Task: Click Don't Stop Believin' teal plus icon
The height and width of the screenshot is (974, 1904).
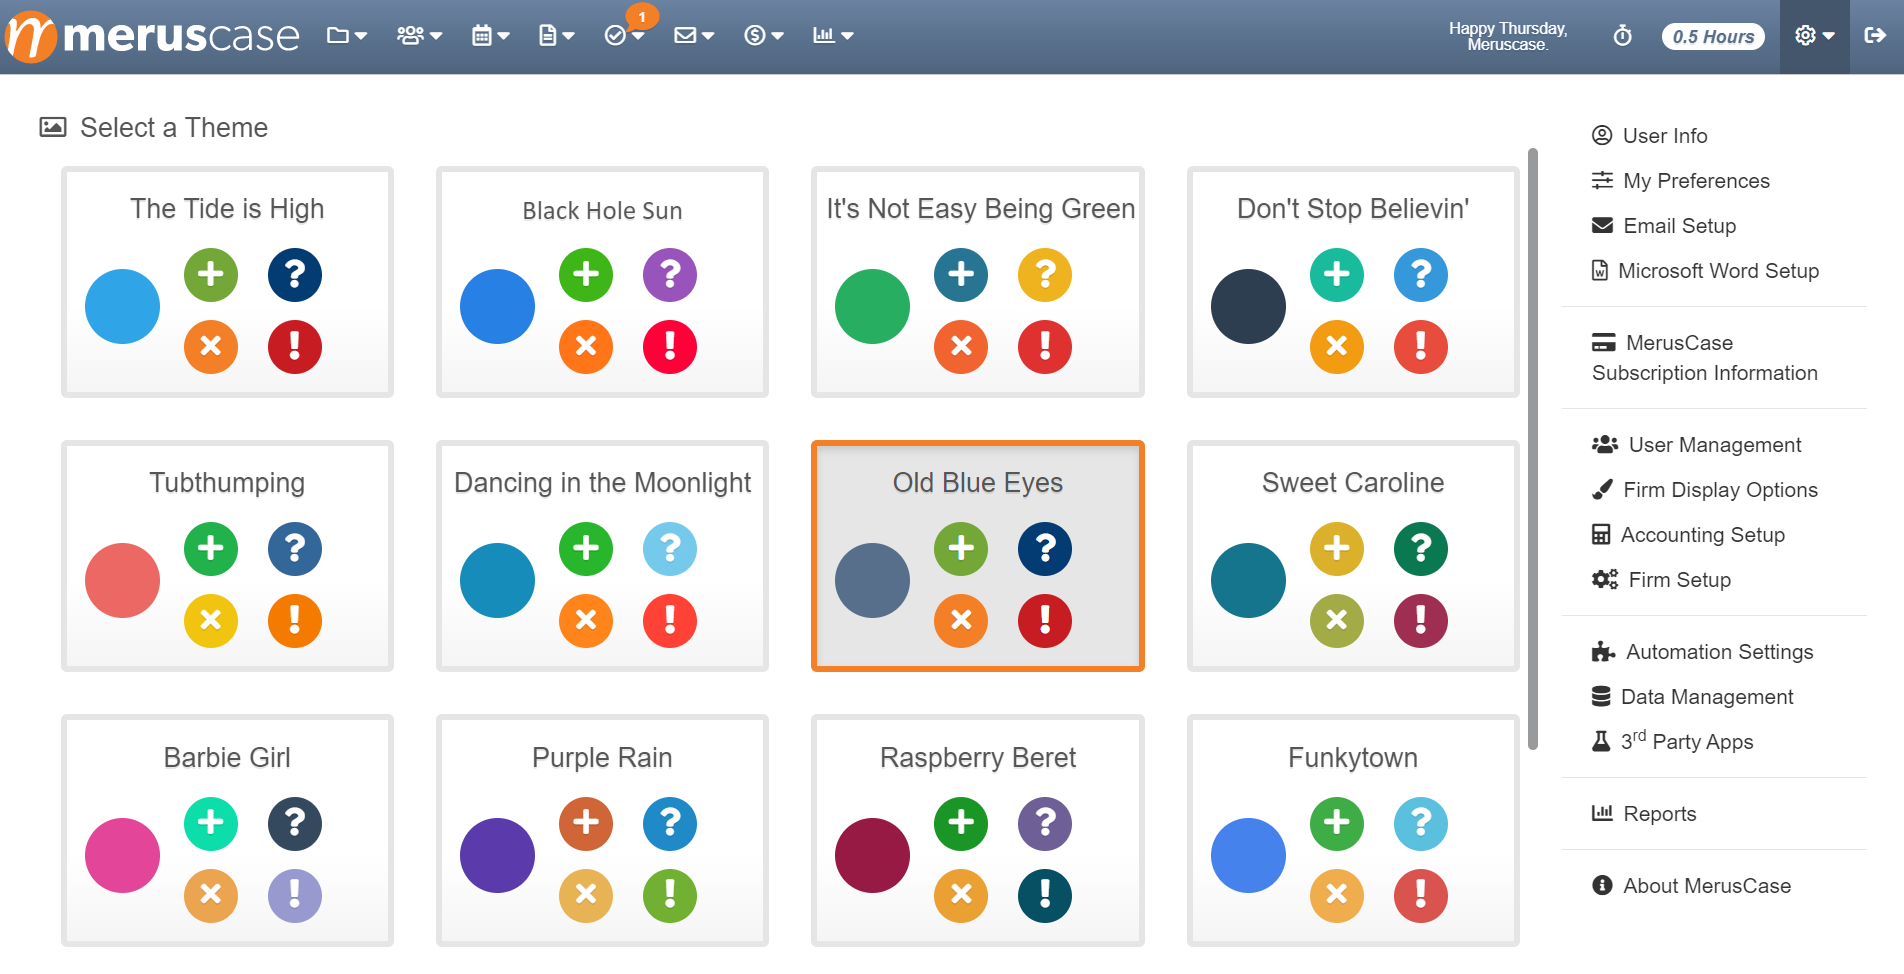Action: [1337, 274]
